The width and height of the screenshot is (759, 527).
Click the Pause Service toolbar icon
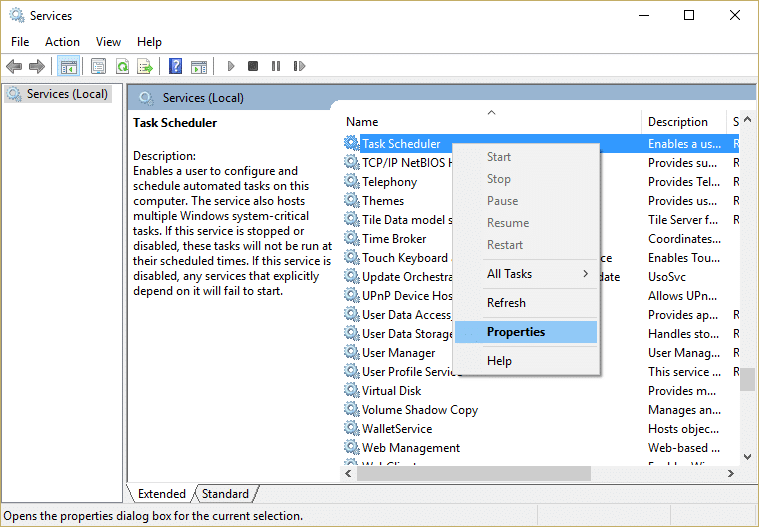276,66
